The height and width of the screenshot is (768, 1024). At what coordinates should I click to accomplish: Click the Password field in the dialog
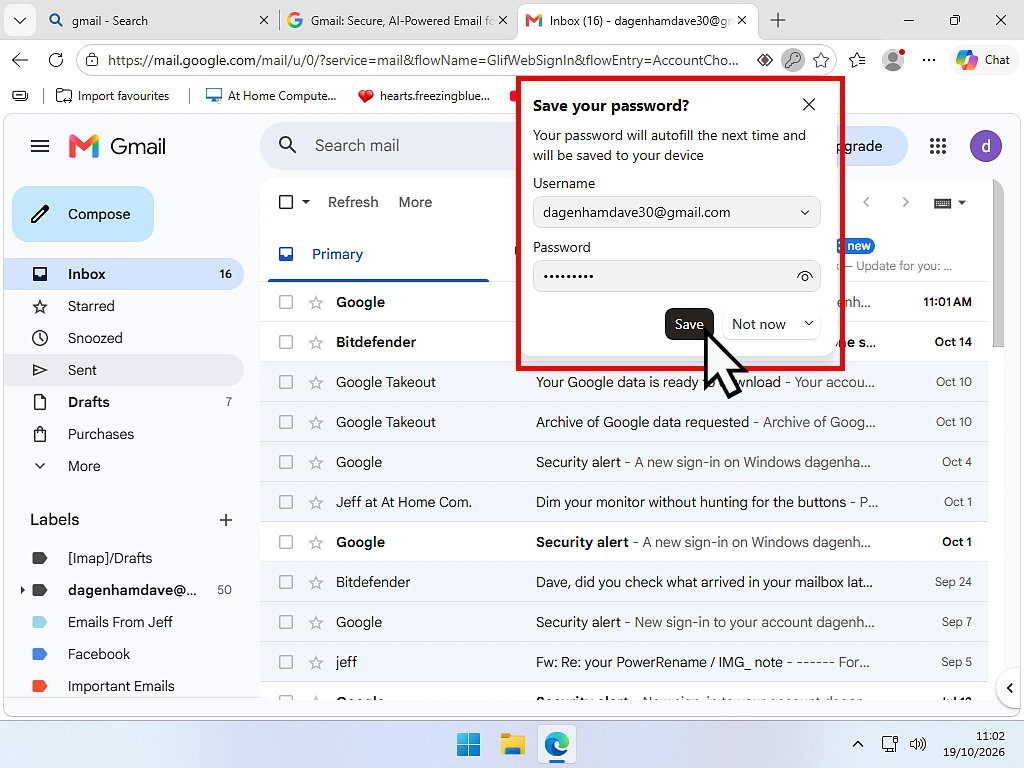pos(677,276)
